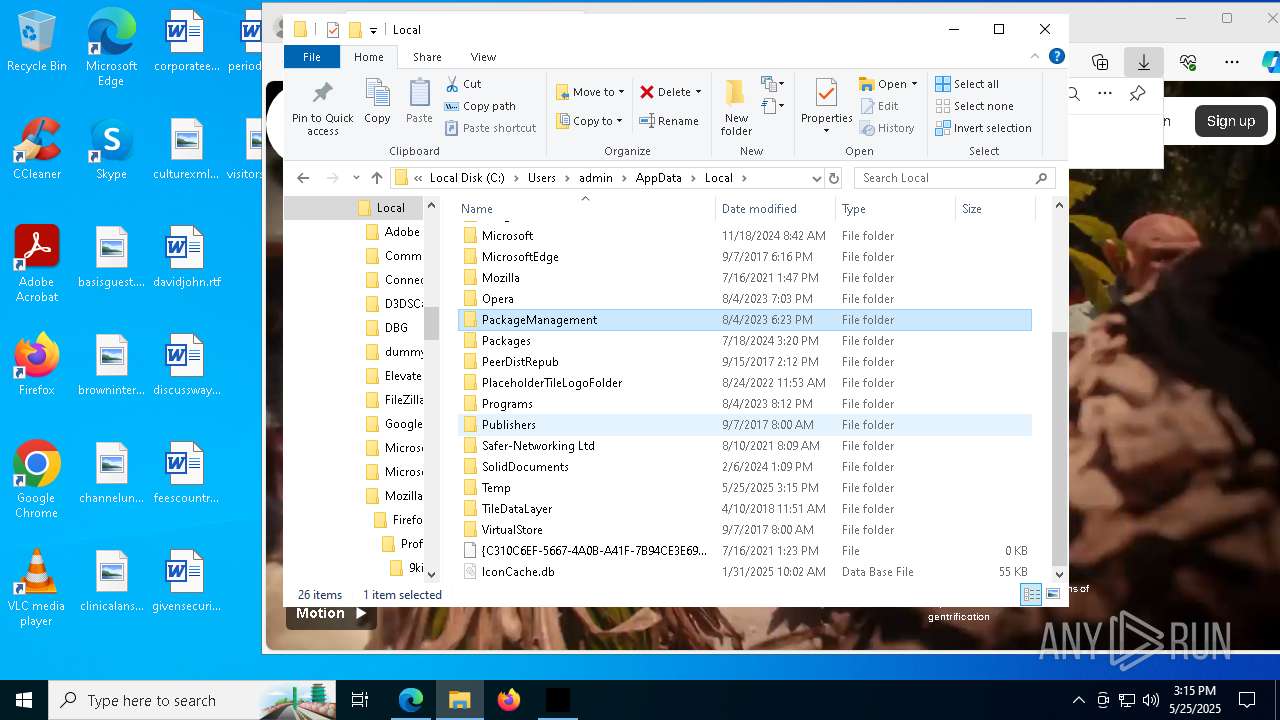Switch to the Share ribbon tab

coord(427,57)
